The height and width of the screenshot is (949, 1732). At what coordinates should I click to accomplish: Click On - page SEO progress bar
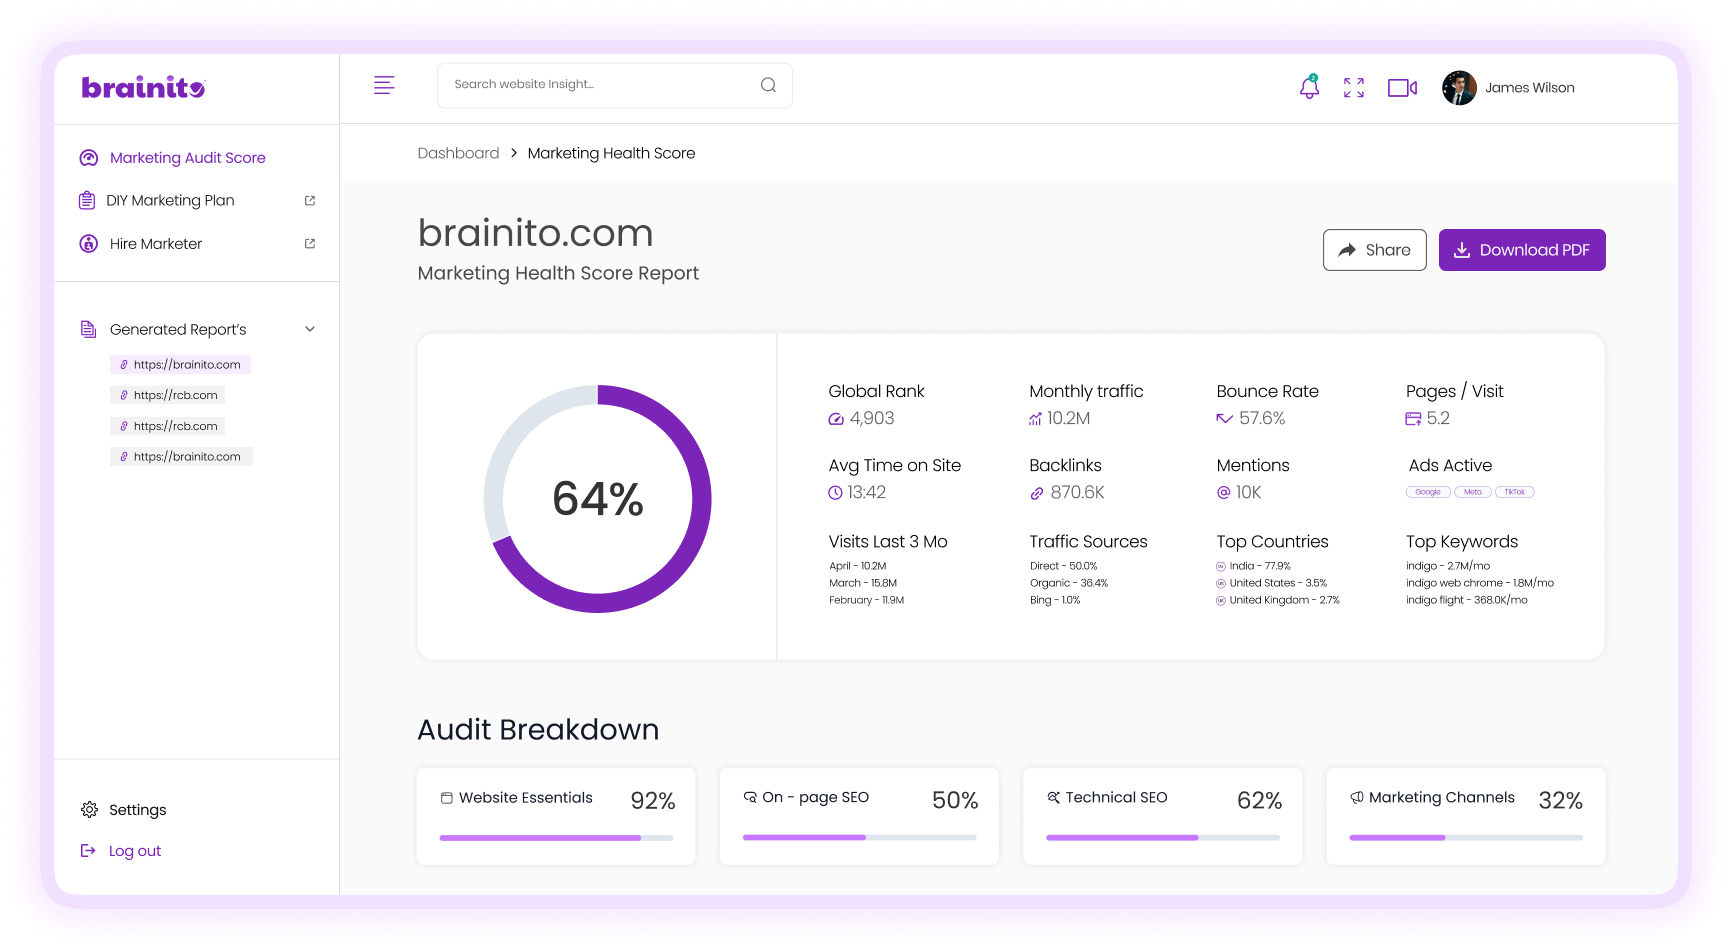[x=859, y=838]
